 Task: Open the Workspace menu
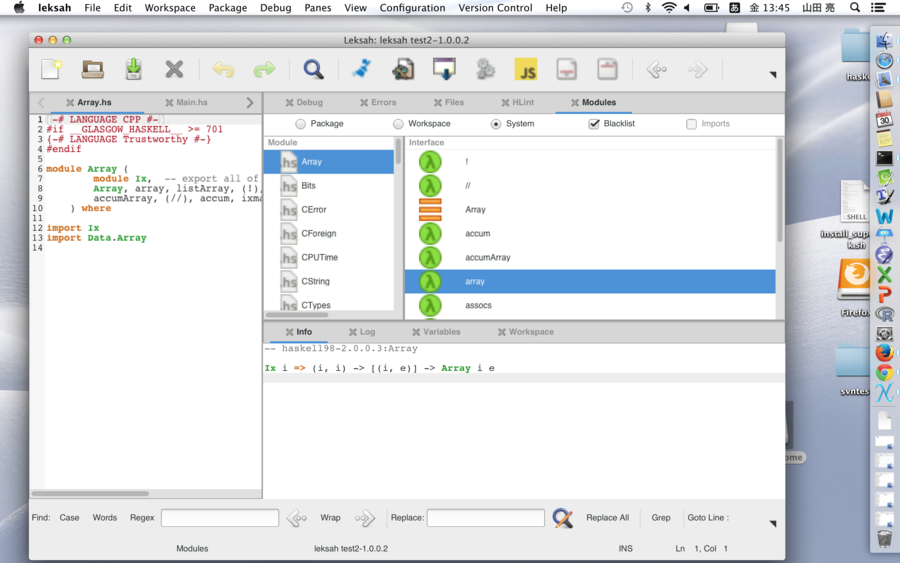(170, 7)
